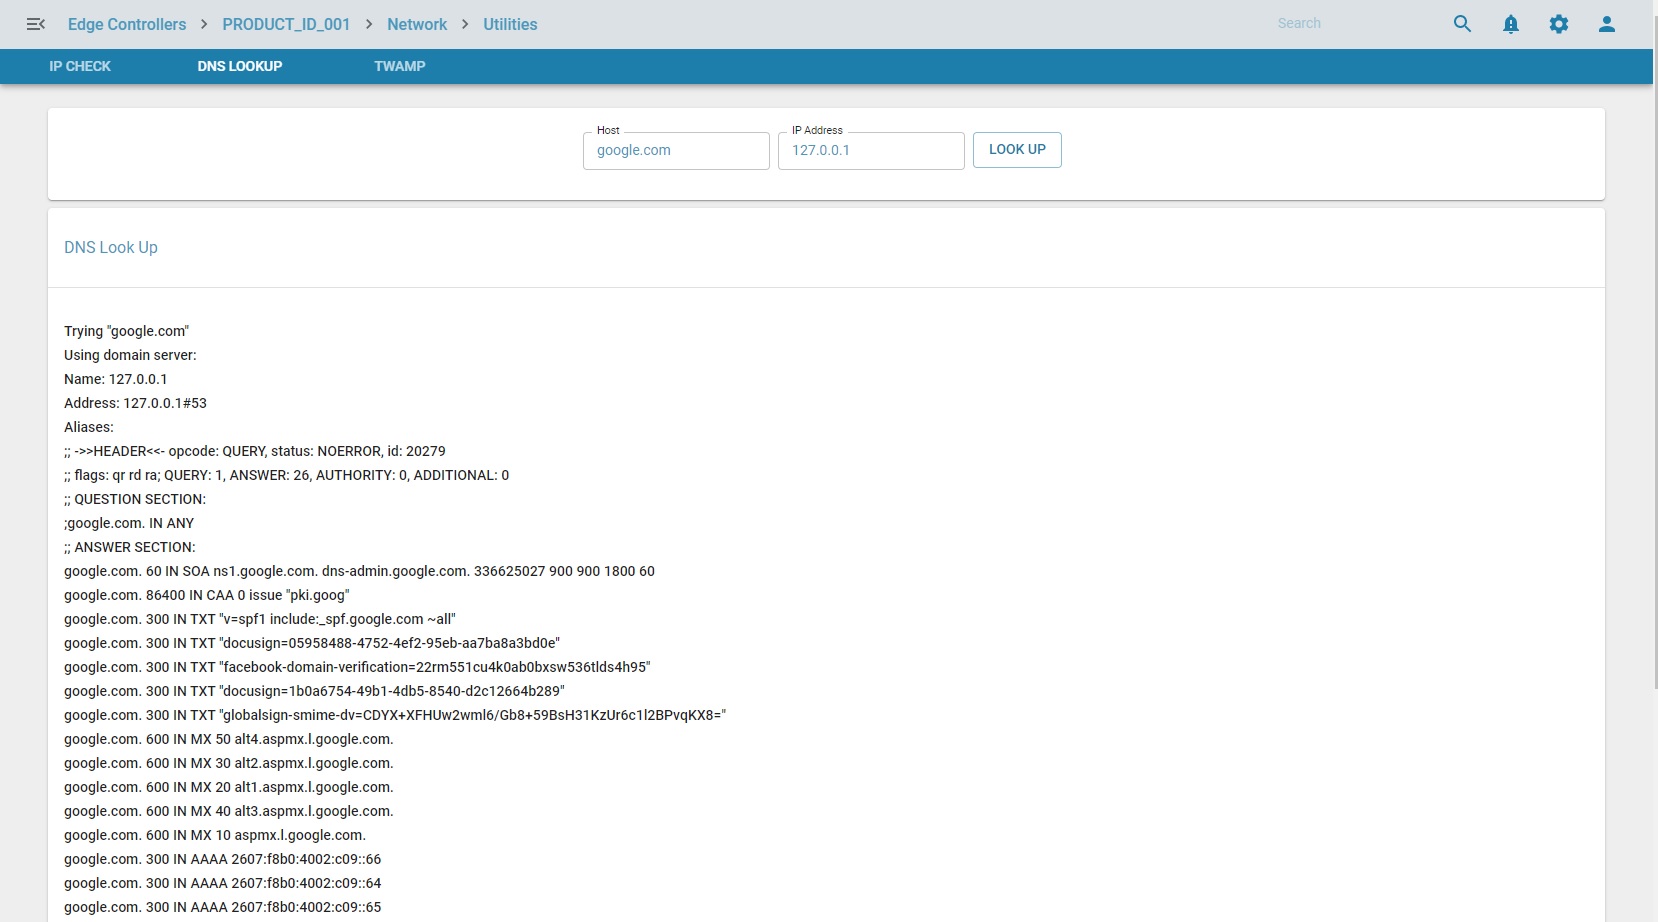Click the MX 10 aspmx.l.google.com result line

pyautogui.click(x=214, y=835)
